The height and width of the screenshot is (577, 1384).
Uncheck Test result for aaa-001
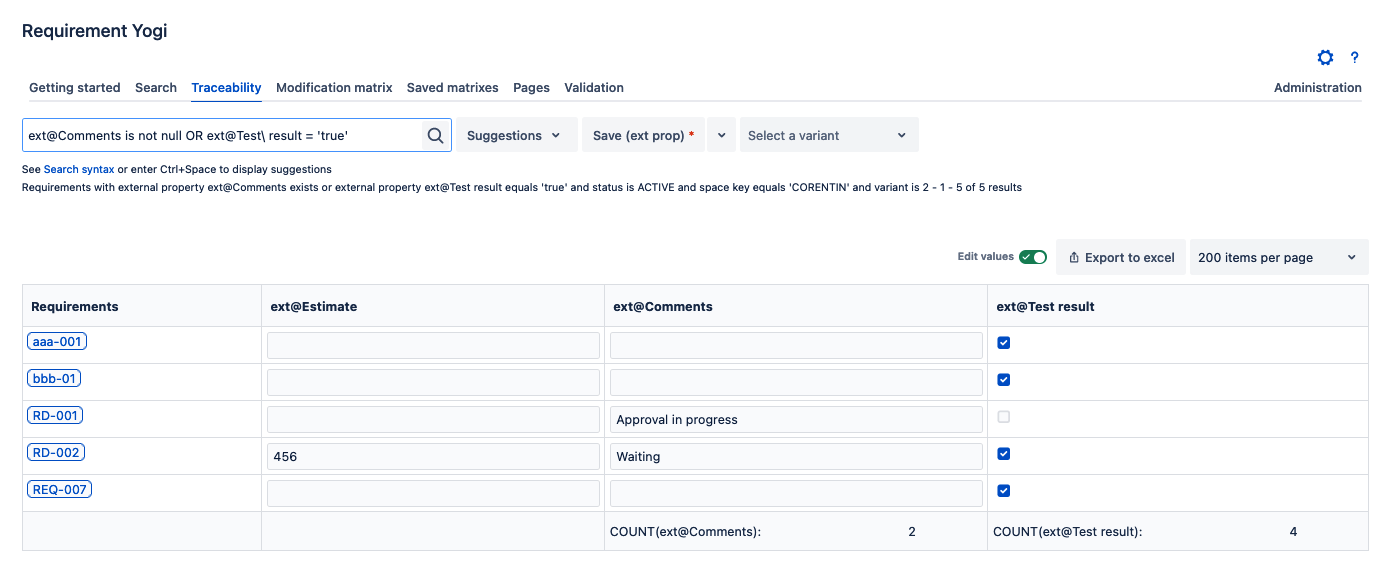[1004, 343]
